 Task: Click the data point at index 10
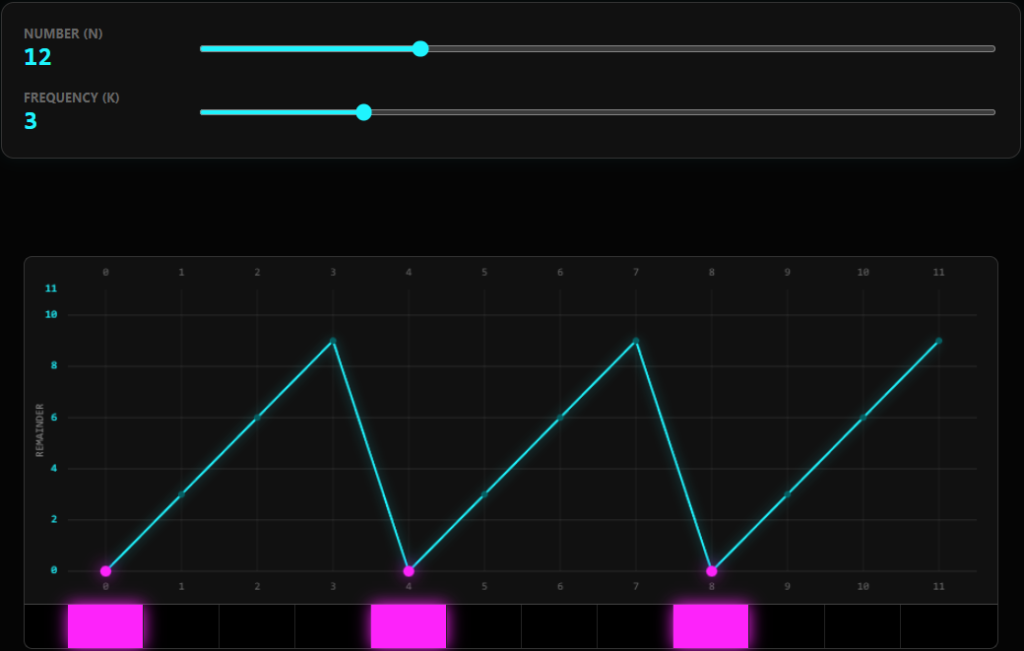(x=863, y=417)
